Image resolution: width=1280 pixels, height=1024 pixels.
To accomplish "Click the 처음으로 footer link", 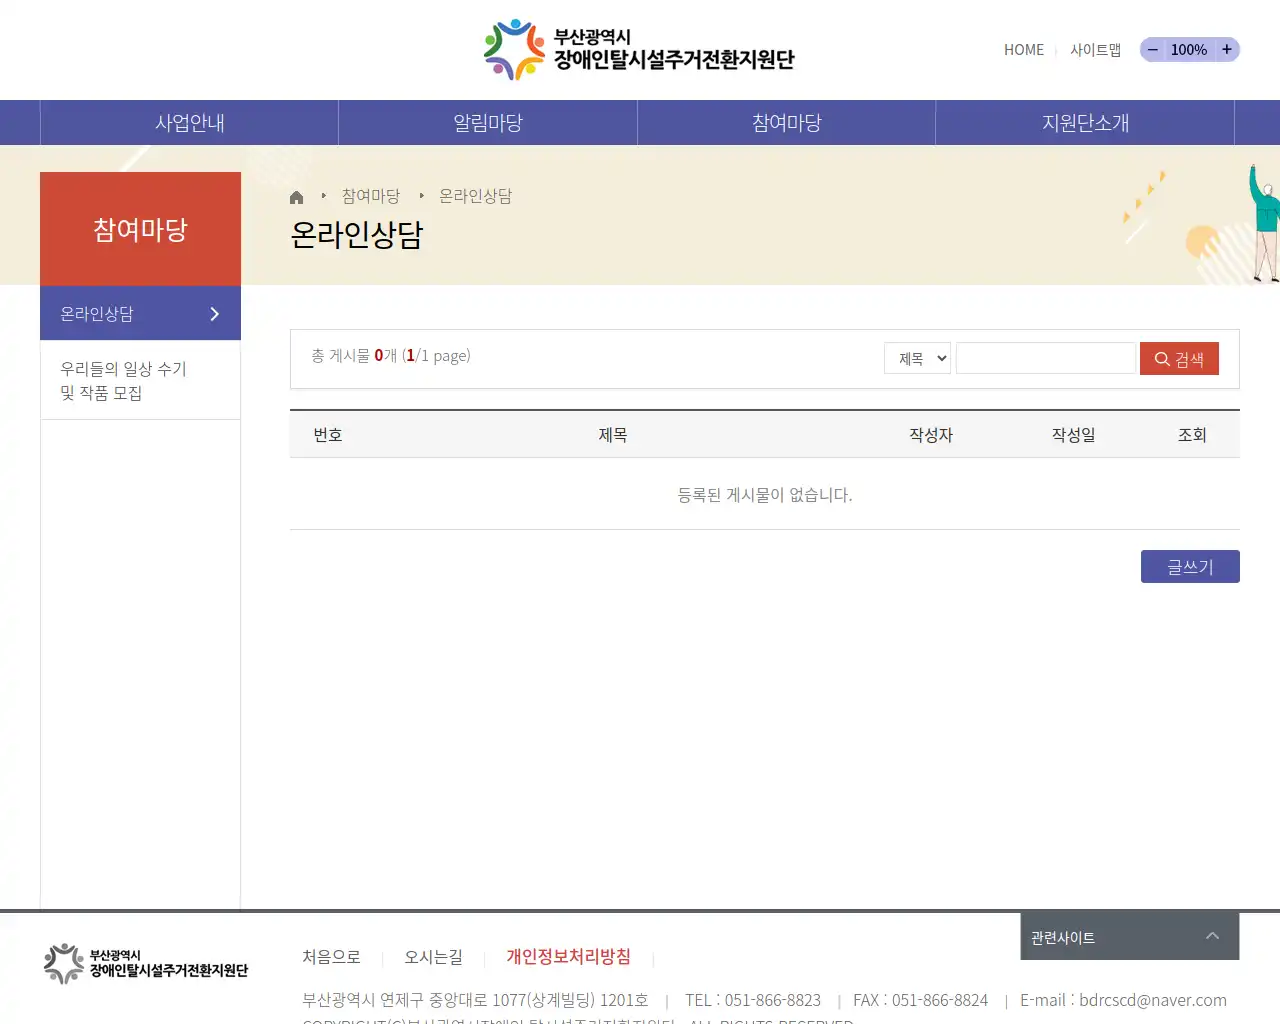I will tap(331, 957).
